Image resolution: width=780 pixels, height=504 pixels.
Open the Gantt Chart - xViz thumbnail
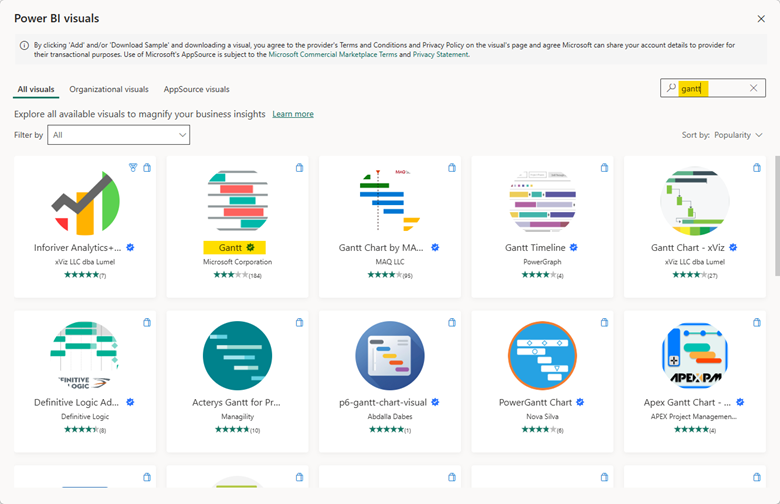pos(695,201)
